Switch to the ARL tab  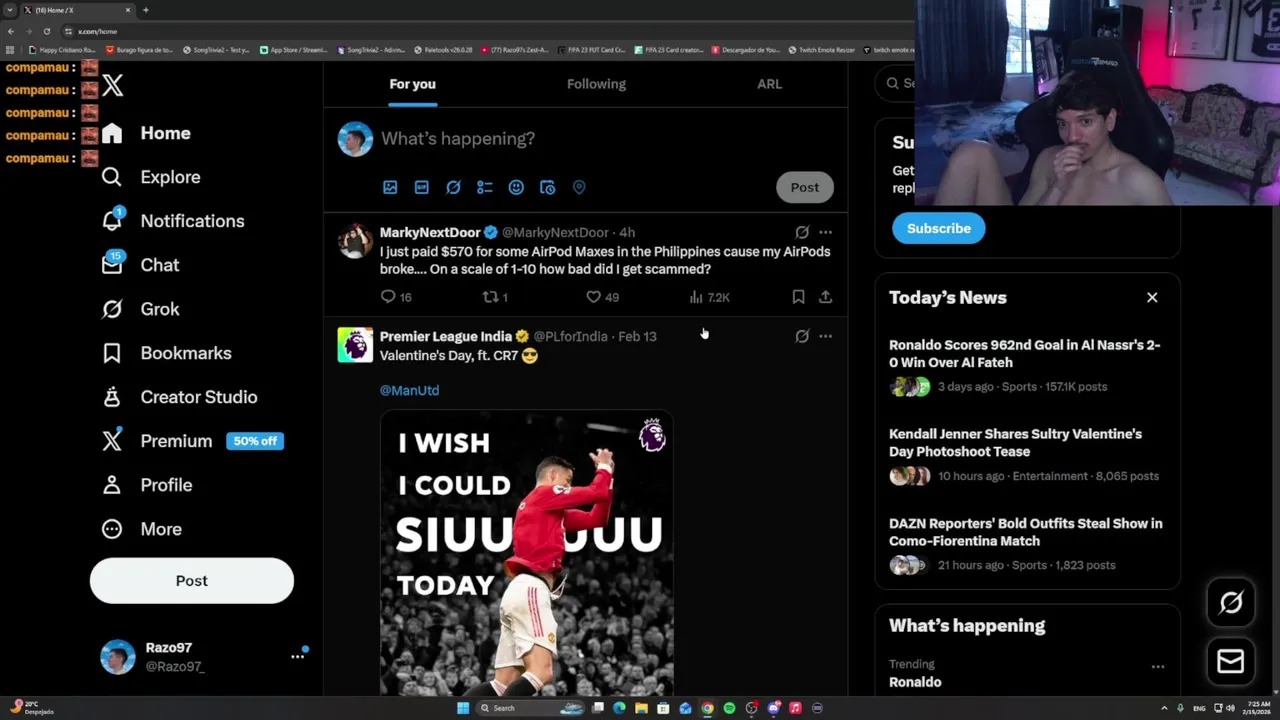click(x=769, y=84)
